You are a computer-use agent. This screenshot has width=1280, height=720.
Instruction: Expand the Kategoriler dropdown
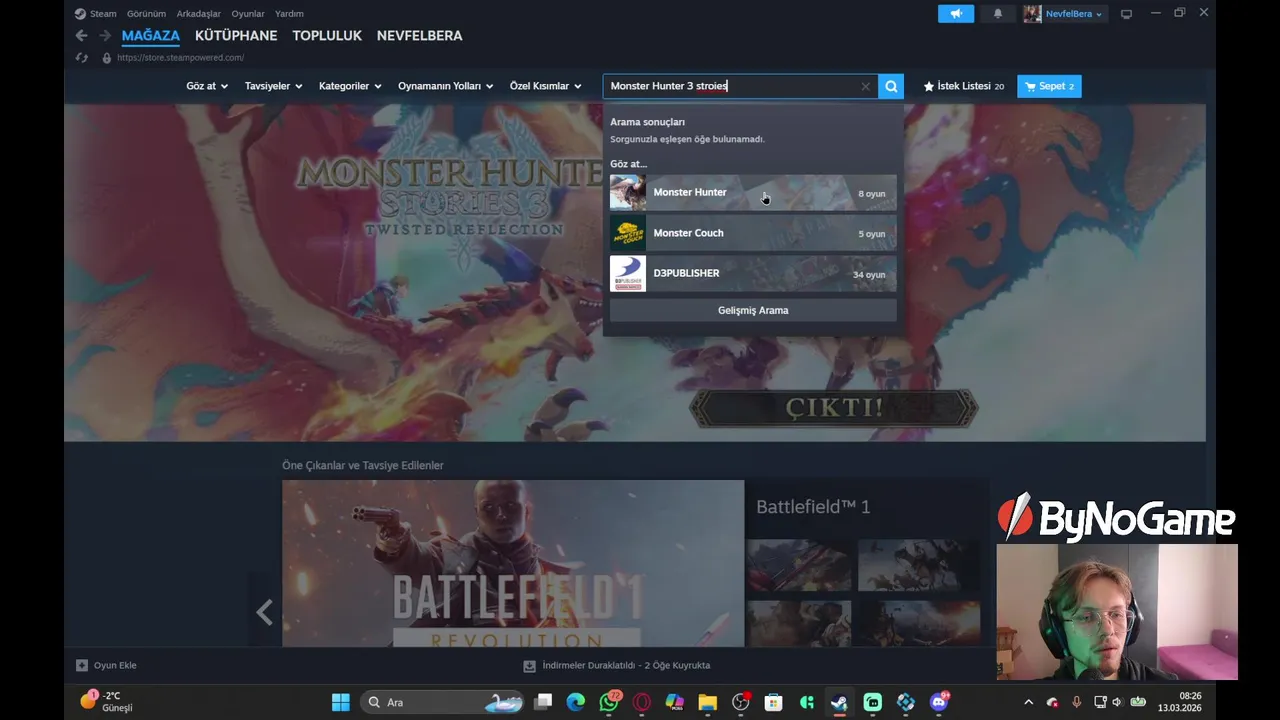click(350, 86)
